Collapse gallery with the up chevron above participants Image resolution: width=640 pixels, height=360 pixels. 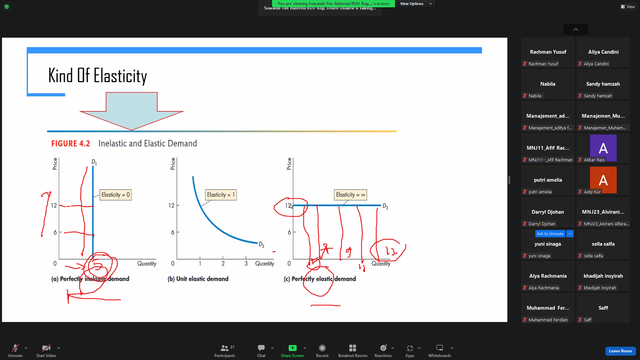pyautogui.click(x=576, y=29)
